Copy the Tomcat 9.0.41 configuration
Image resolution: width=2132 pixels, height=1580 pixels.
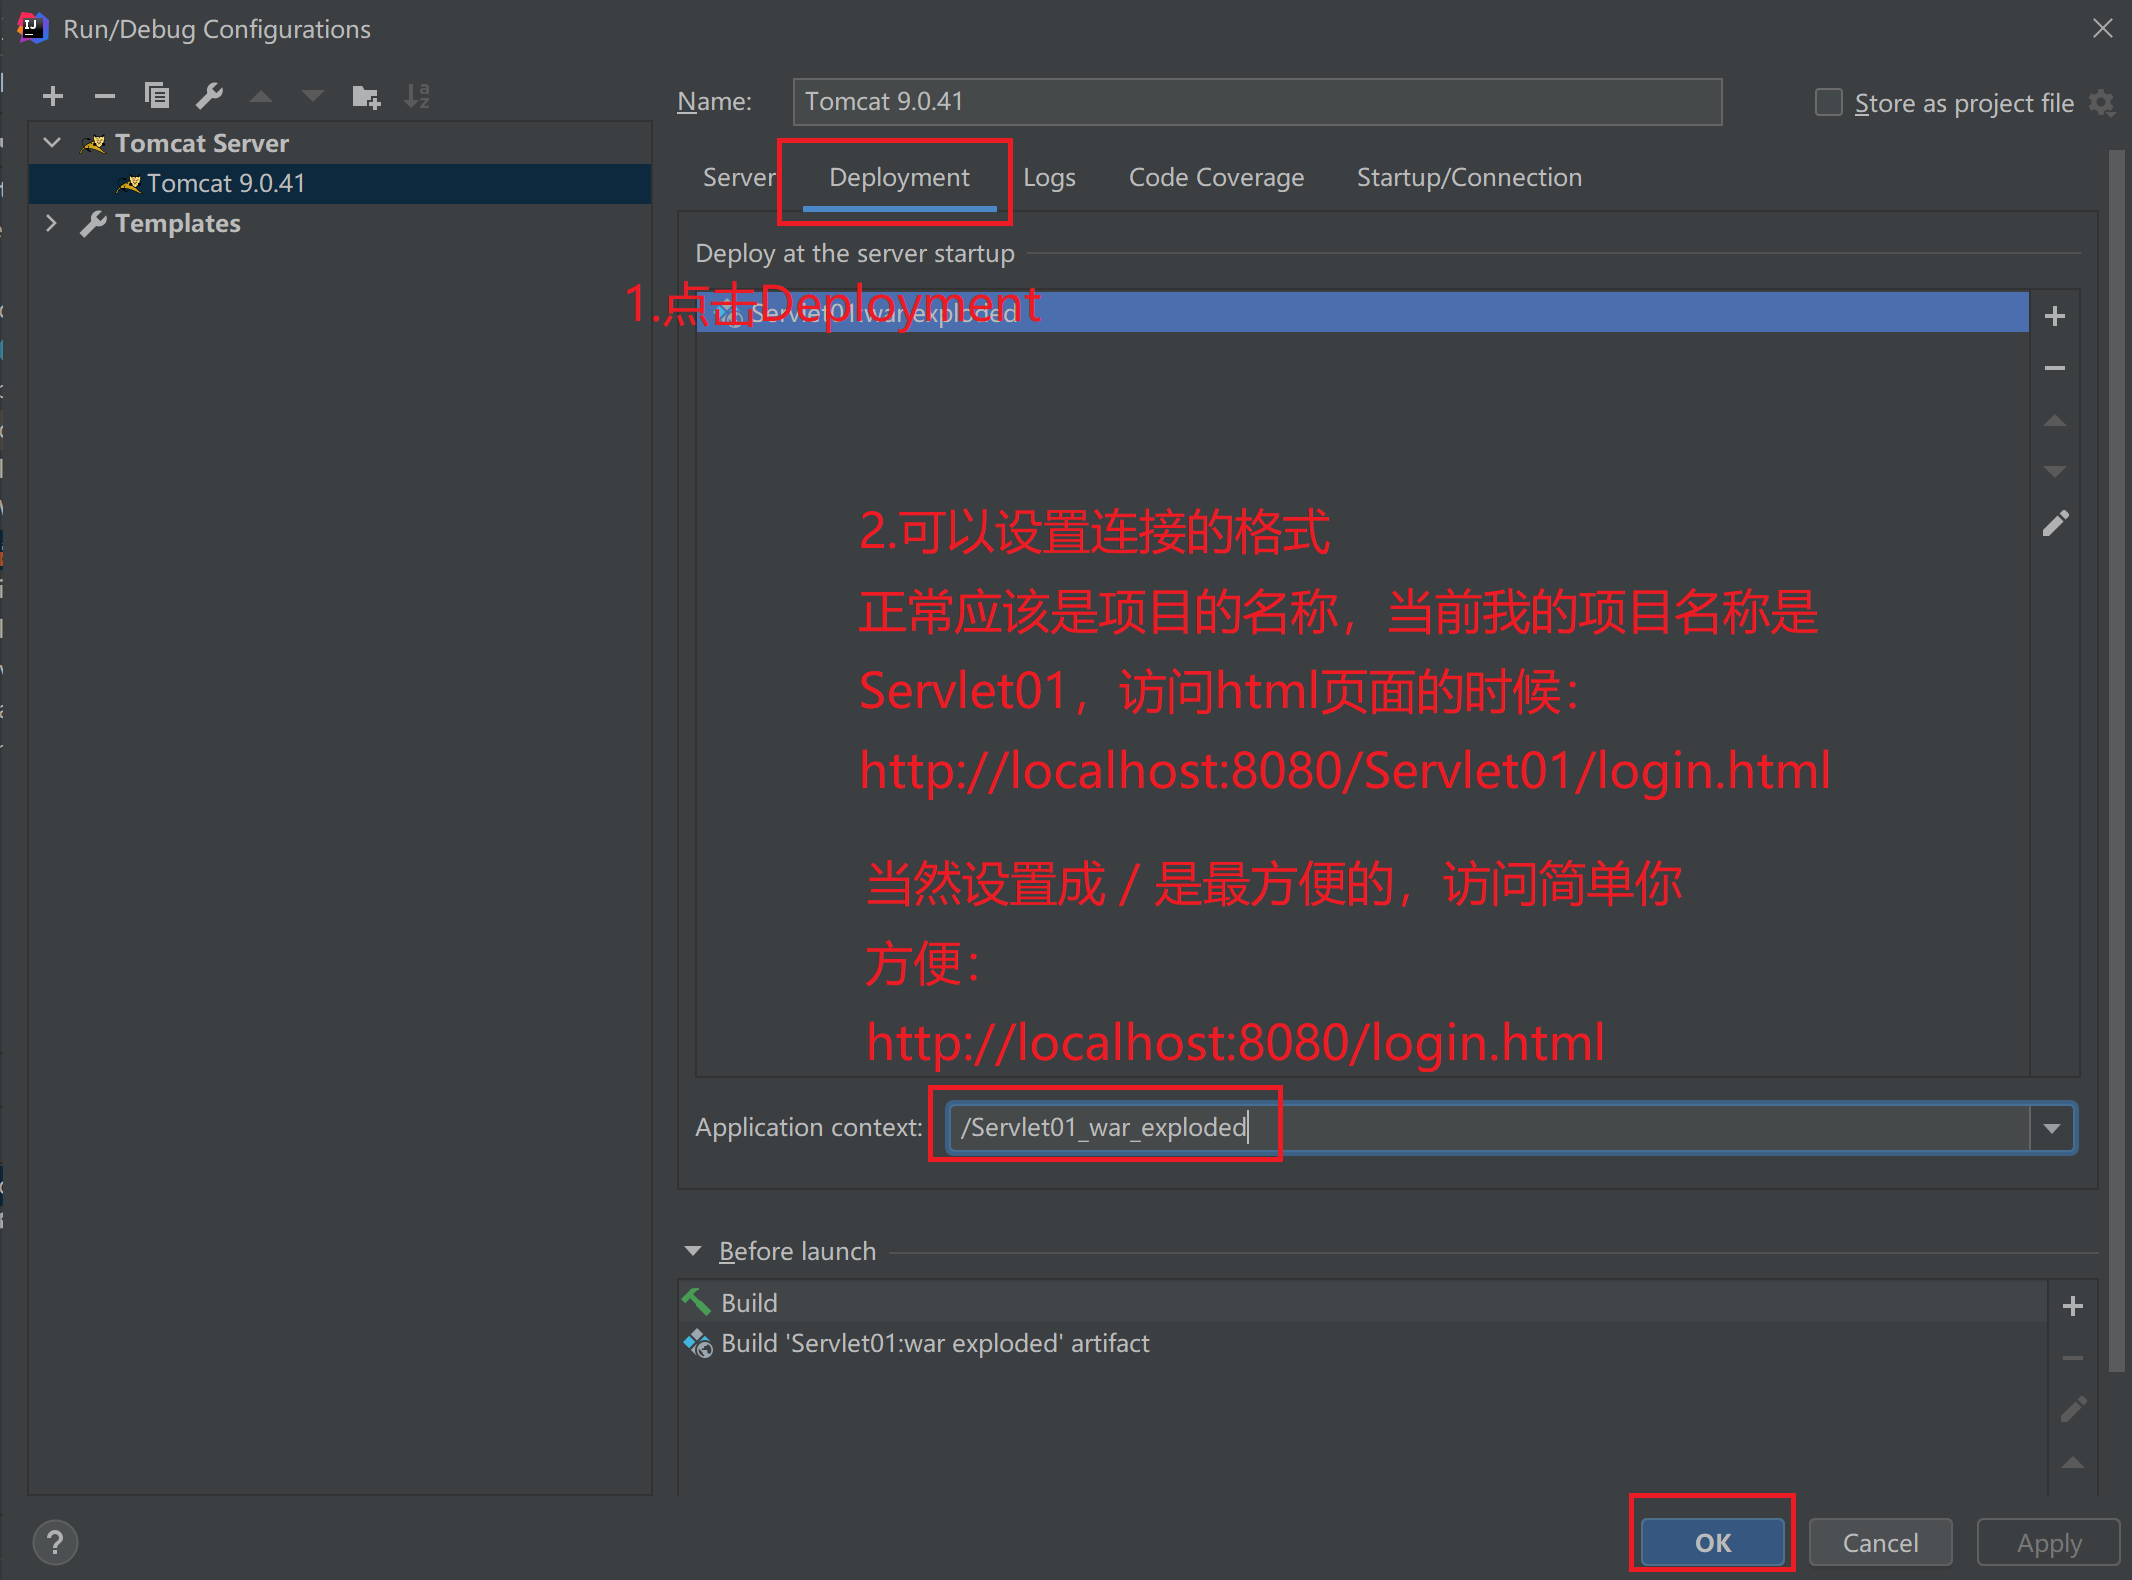pyautogui.click(x=157, y=96)
